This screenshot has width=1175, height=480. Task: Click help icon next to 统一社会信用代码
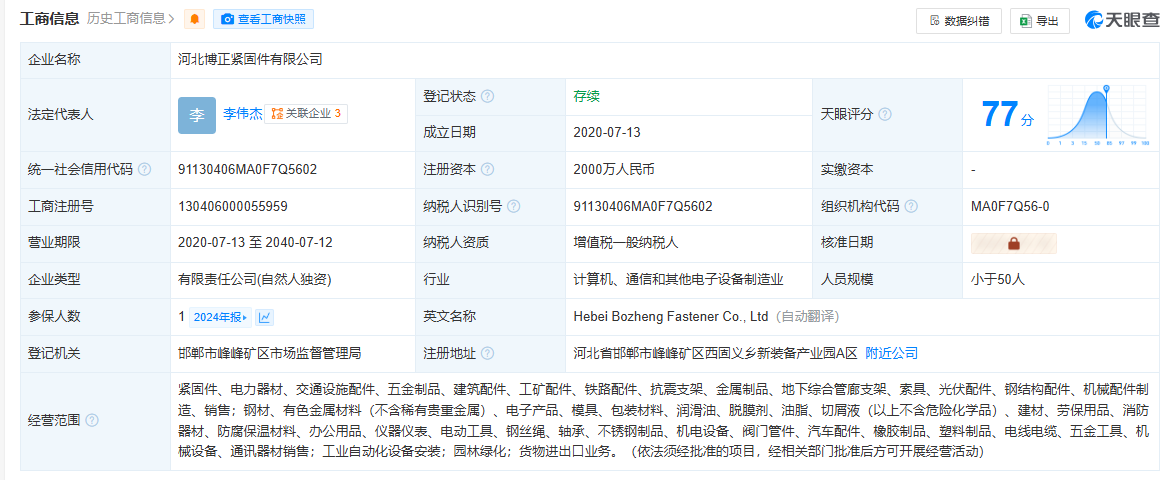(145, 169)
